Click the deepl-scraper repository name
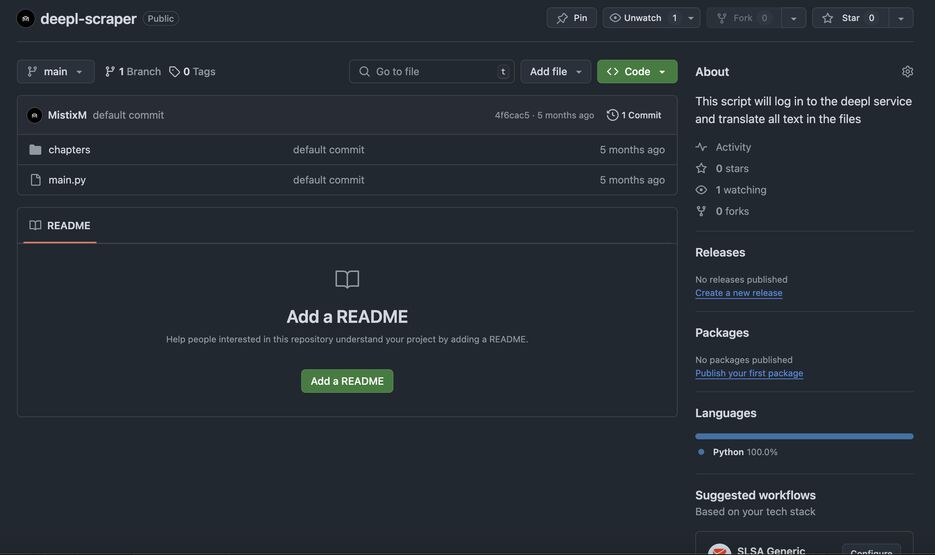 tap(88, 18)
